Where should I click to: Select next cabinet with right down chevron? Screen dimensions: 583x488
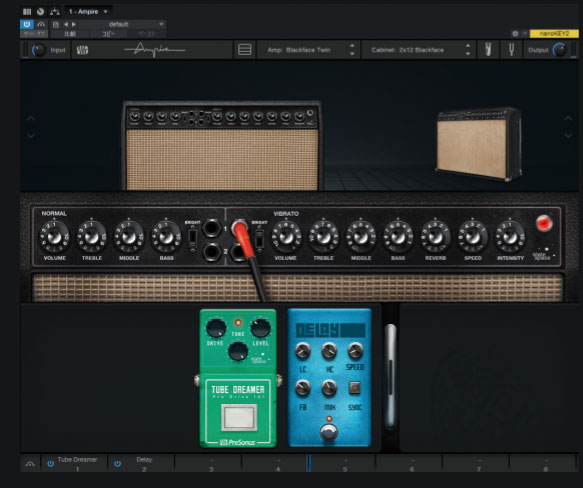coord(568,135)
